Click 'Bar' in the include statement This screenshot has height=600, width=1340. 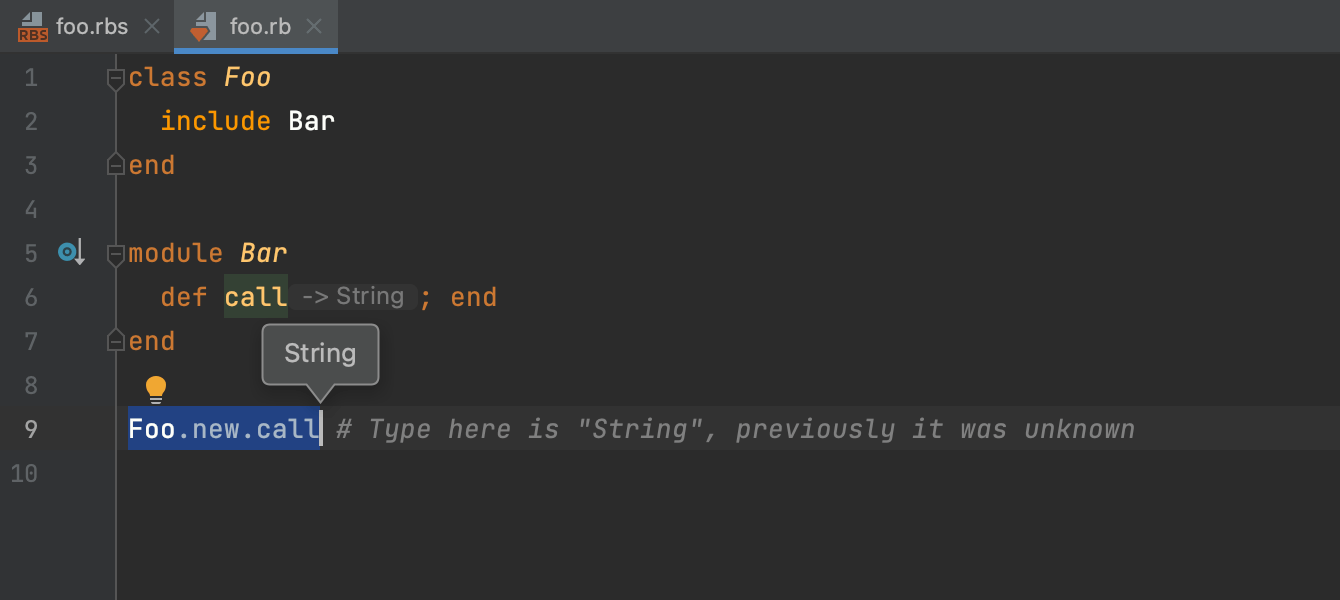click(x=311, y=122)
